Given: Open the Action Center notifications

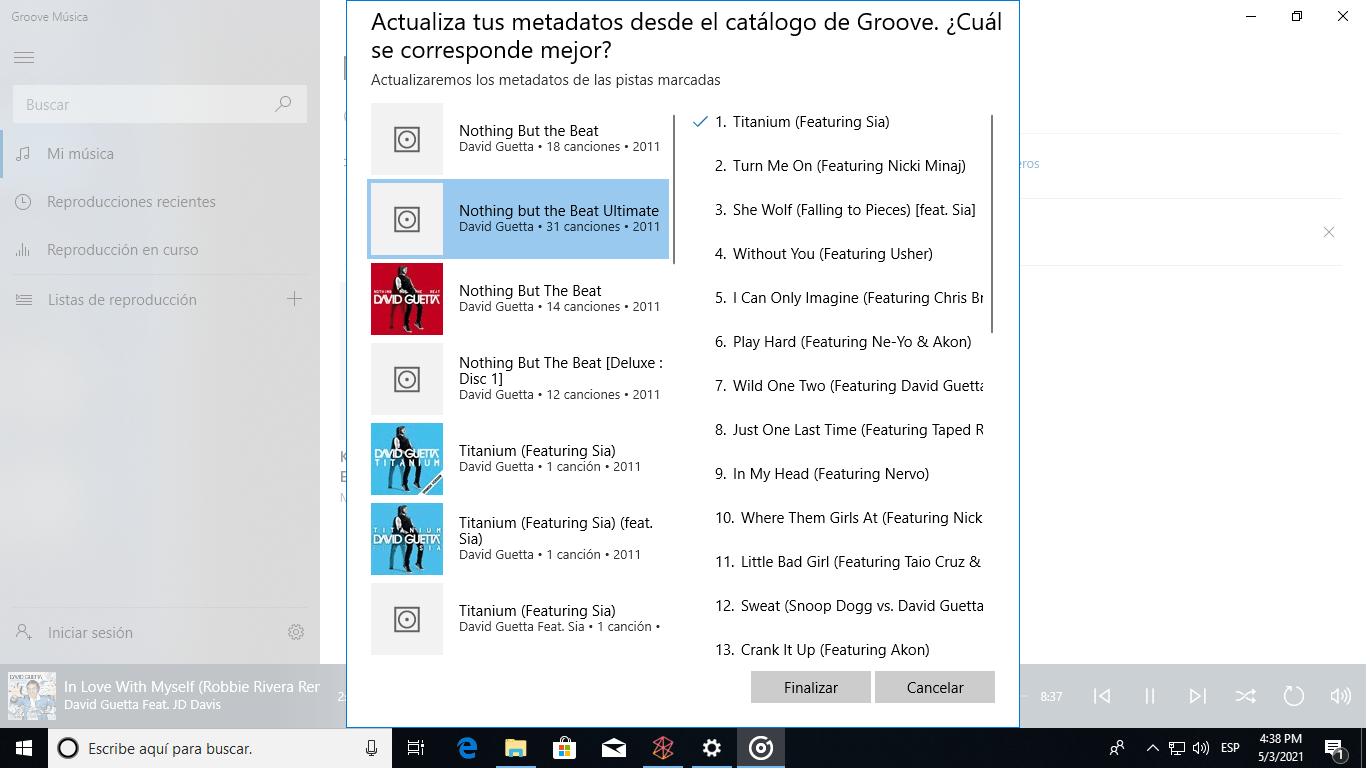Looking at the screenshot, I should (1334, 748).
